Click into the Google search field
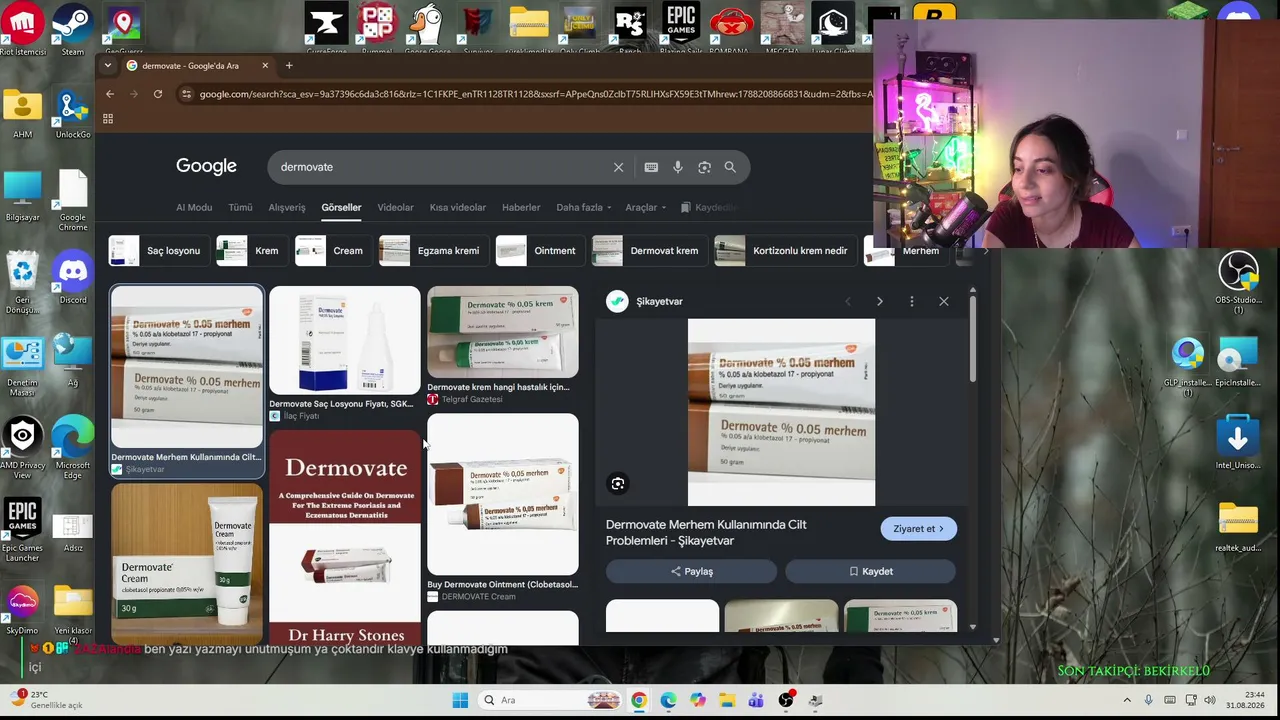Viewport: 1280px width, 720px height. tap(440, 167)
